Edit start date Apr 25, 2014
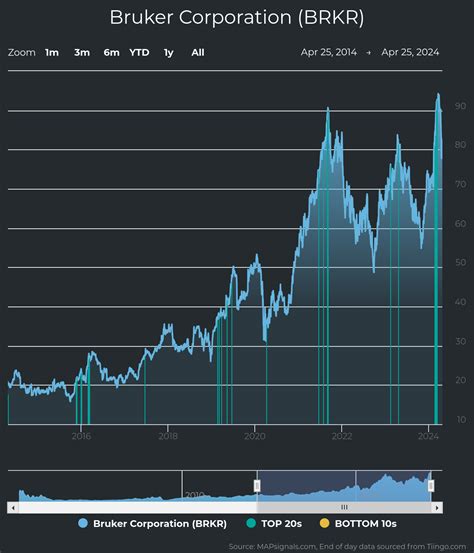Viewport: 474px width, 553px height. click(329, 52)
